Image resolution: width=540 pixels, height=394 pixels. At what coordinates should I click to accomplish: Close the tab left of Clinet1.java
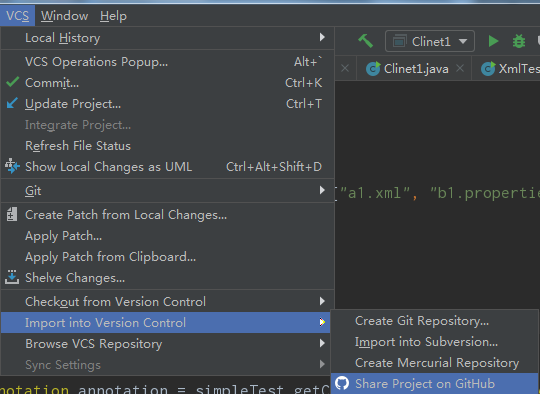pyautogui.click(x=345, y=69)
